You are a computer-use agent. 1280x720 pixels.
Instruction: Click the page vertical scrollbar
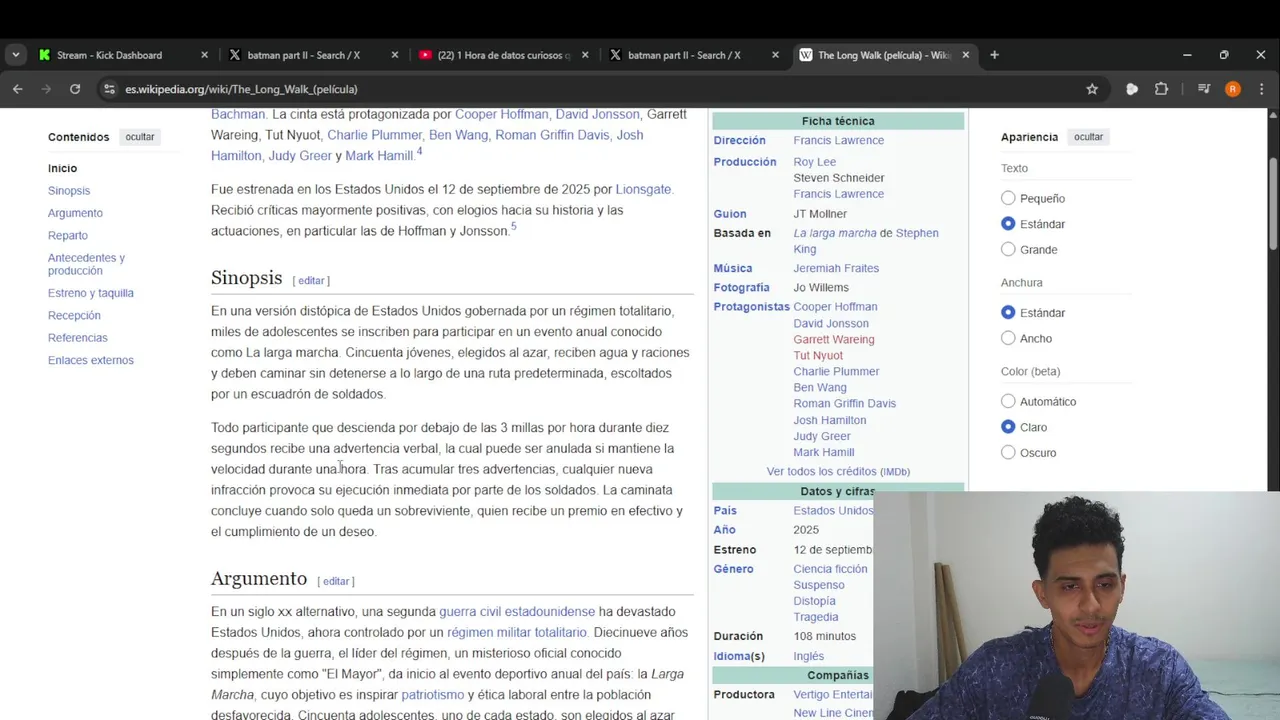(1273, 205)
